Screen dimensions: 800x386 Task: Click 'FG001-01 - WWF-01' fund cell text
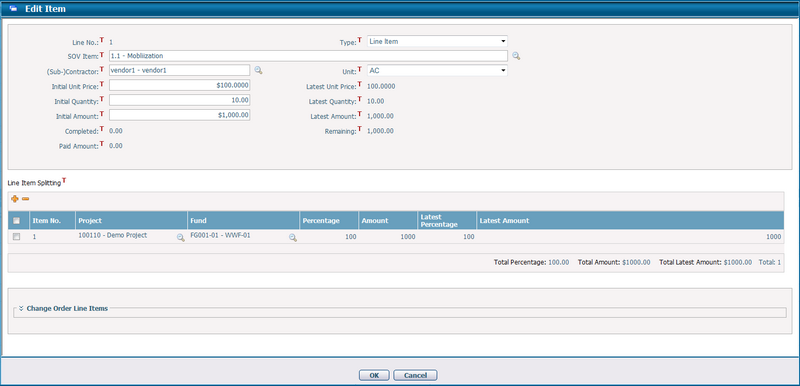click(220, 236)
